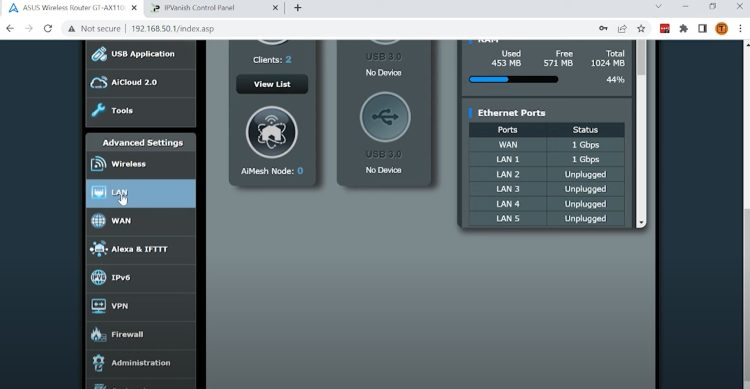
Task: Bookmark this page with star icon
Action: pos(641,29)
